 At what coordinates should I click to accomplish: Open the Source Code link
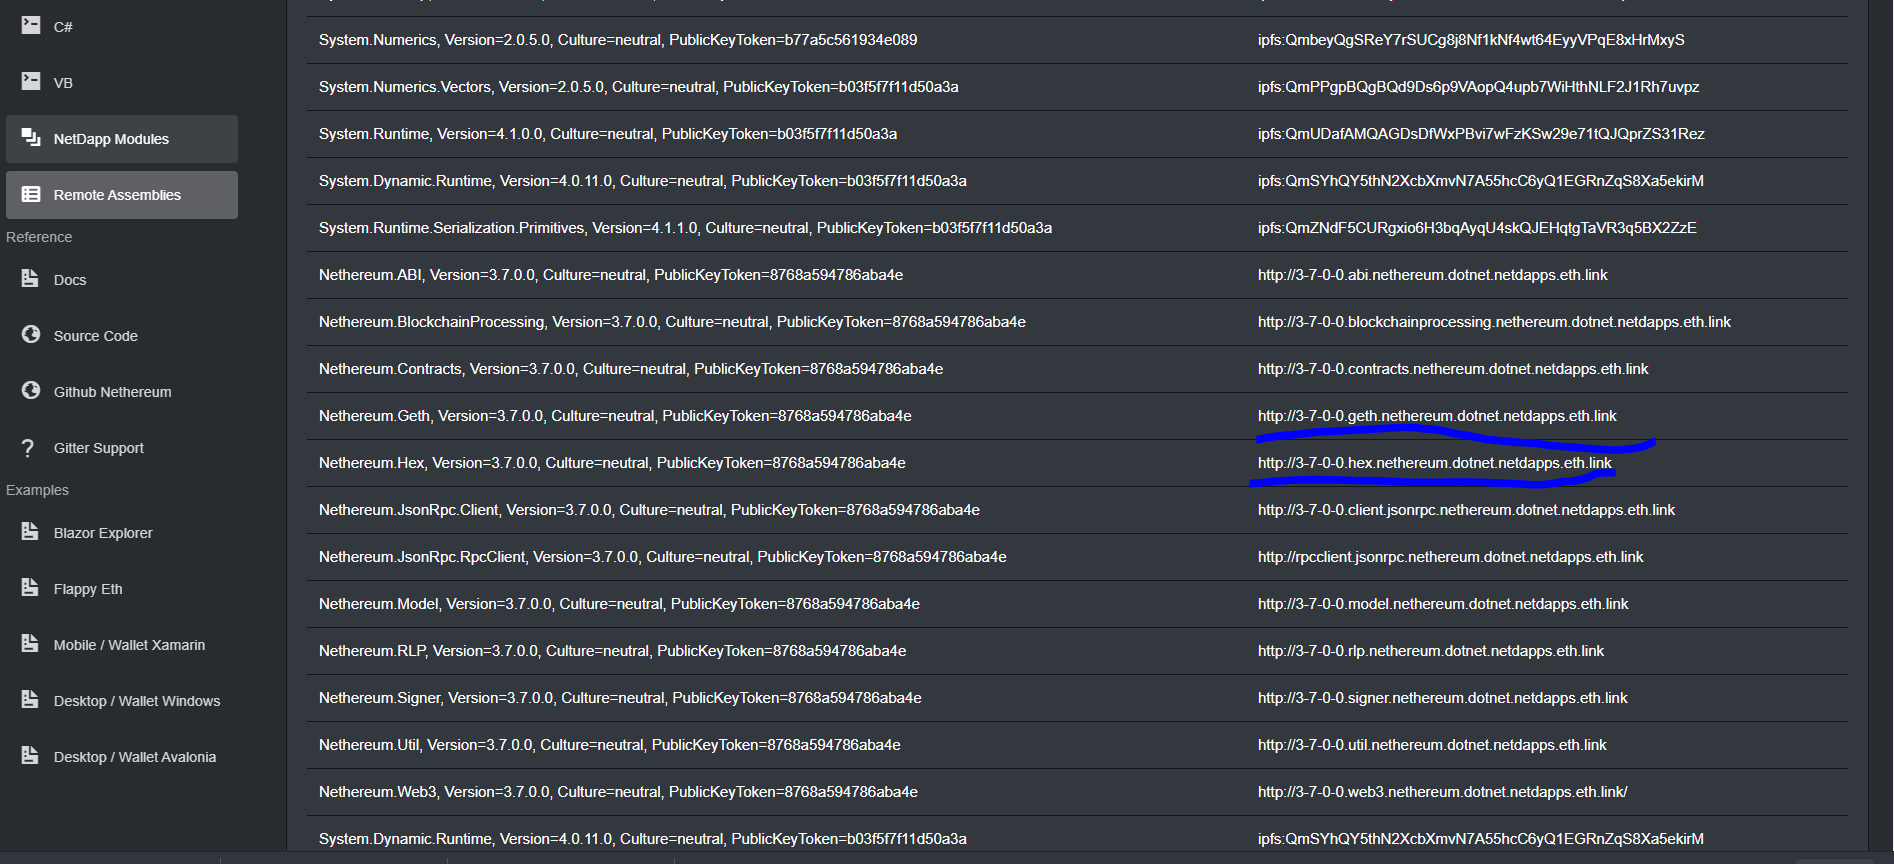[122, 336]
